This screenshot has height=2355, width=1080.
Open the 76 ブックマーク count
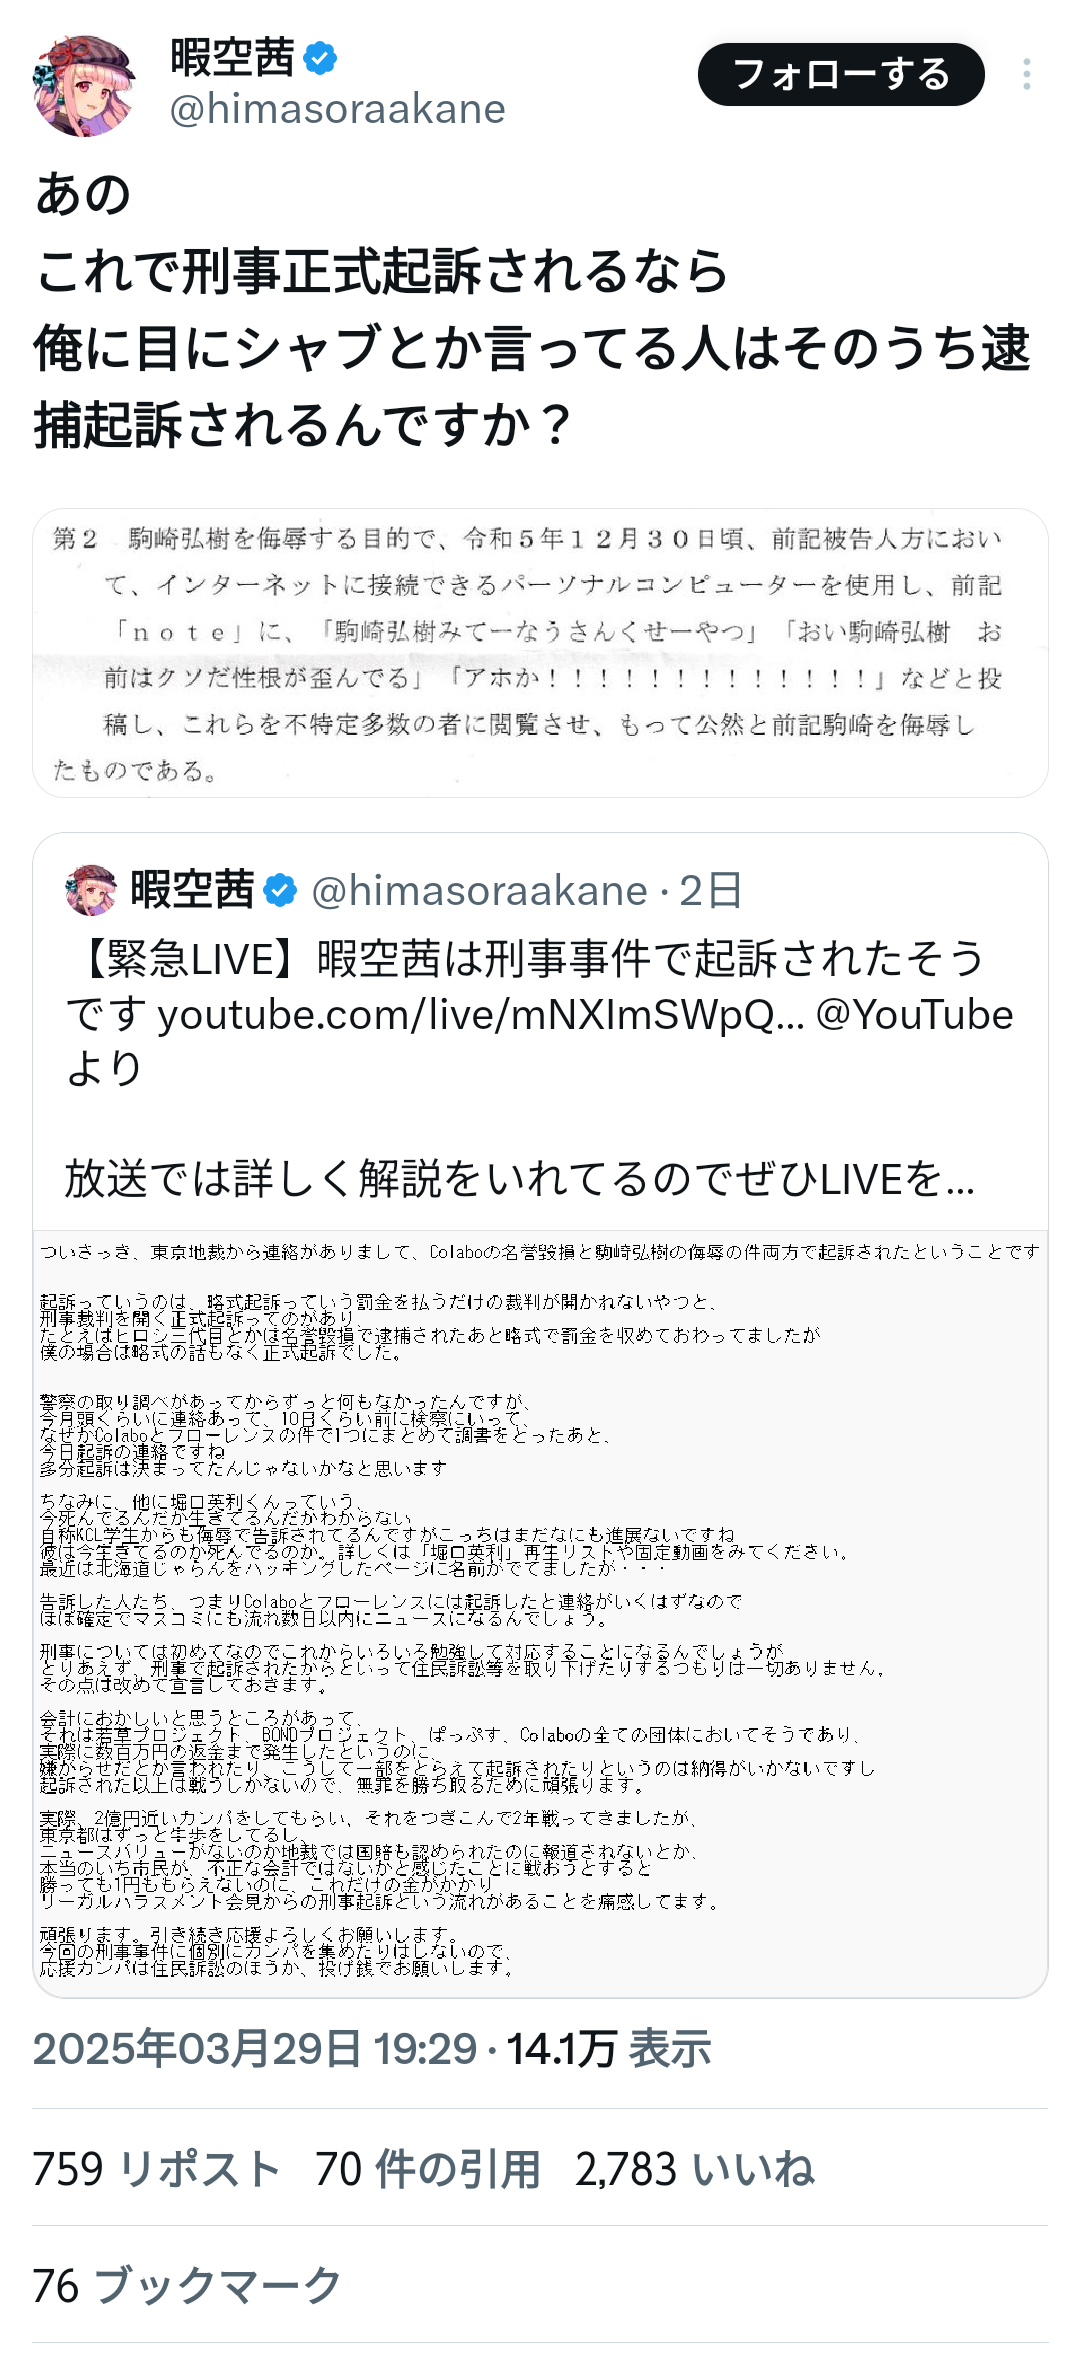coord(187,2285)
